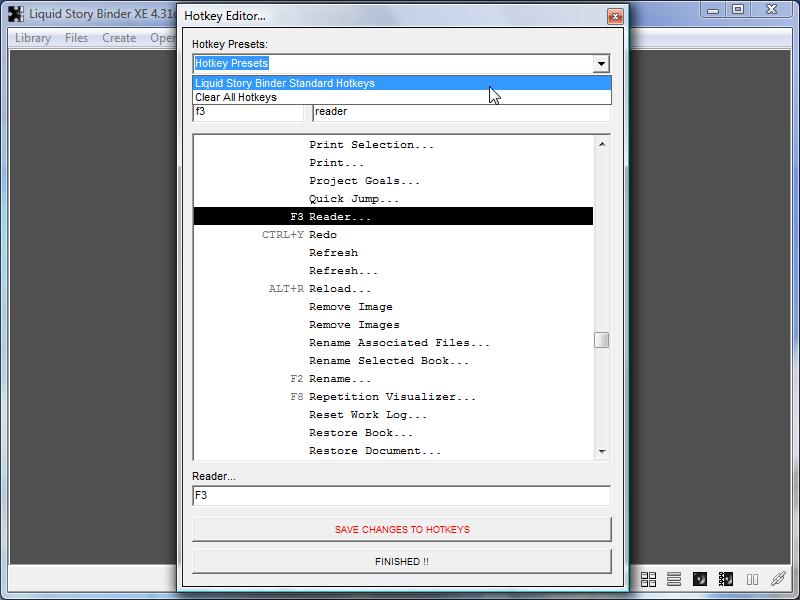
Task: Open the Create menu
Action: tap(119, 38)
